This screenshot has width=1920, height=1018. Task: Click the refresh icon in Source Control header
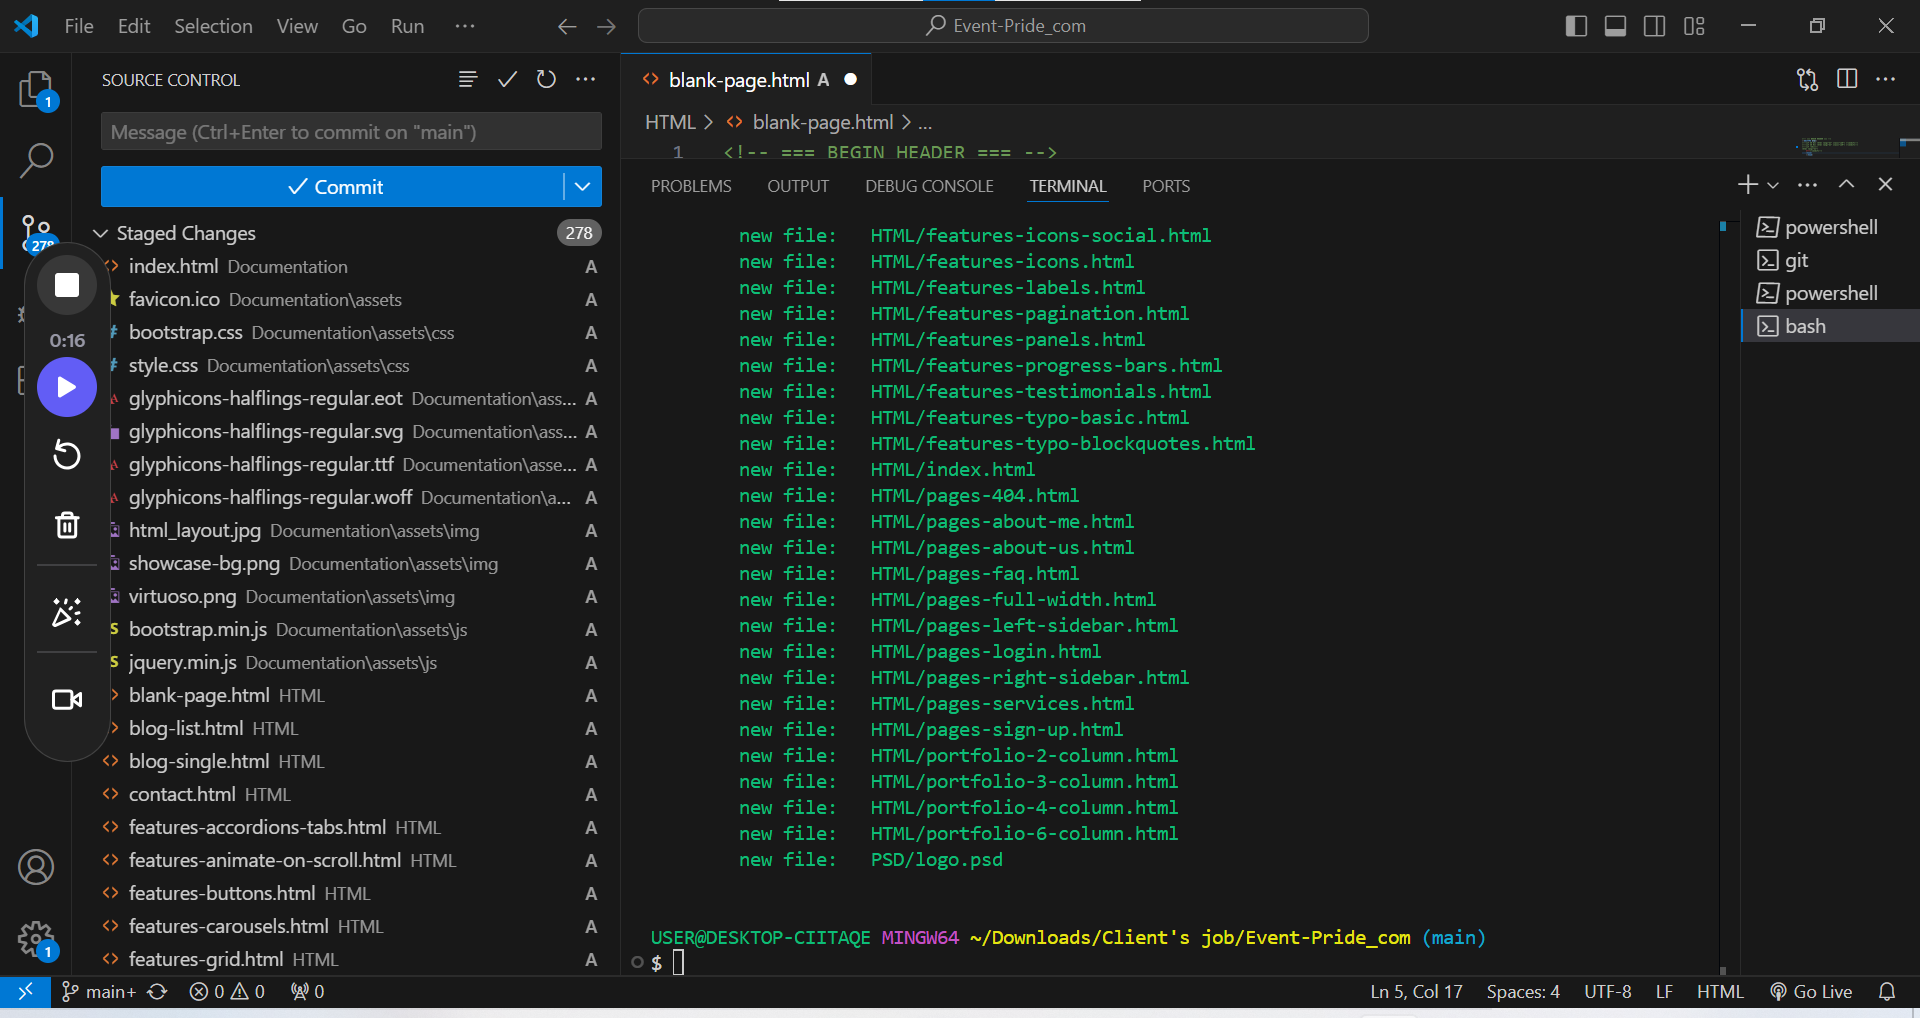(546, 79)
